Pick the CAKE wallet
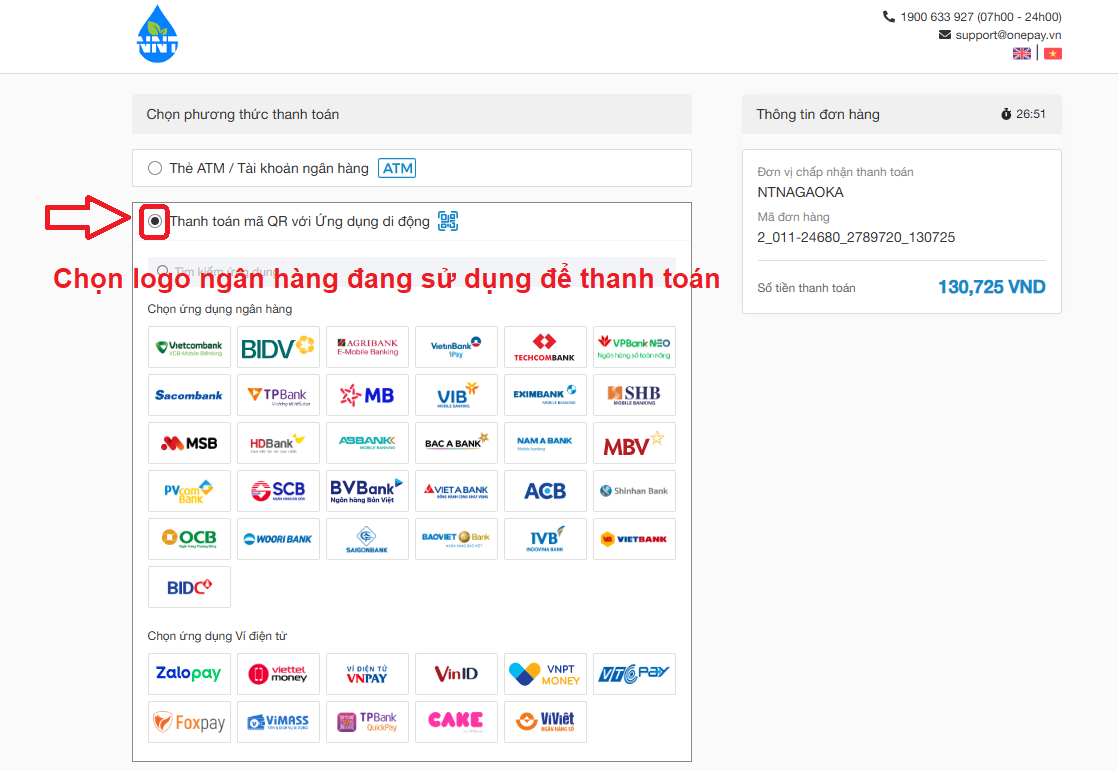This screenshot has width=1118, height=771. click(x=456, y=722)
